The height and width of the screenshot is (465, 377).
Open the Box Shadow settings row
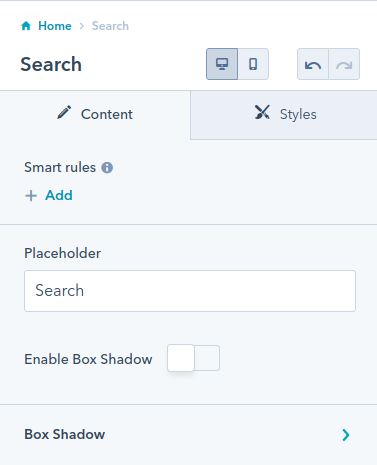point(188,435)
